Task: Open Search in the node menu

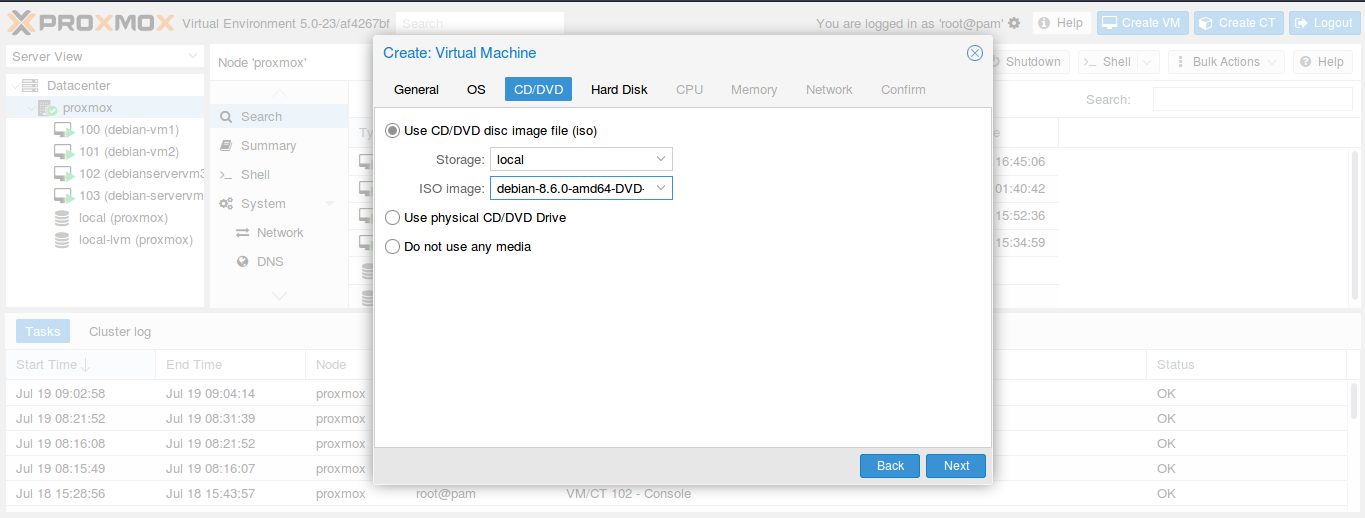Action: (x=279, y=117)
